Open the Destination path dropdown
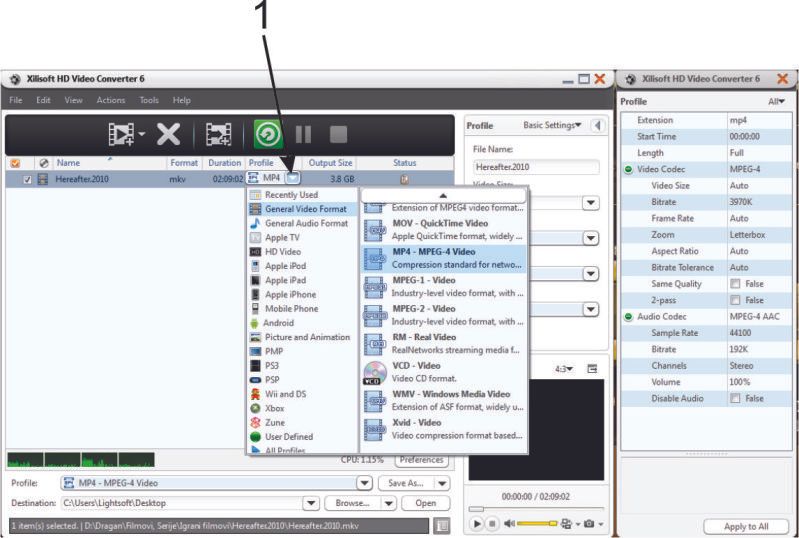 [311, 503]
